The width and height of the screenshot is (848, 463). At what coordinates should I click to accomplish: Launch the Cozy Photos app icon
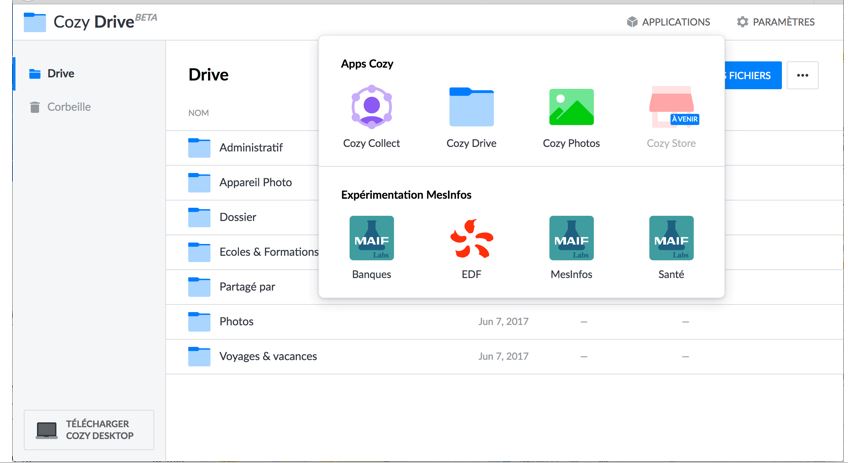click(571, 107)
